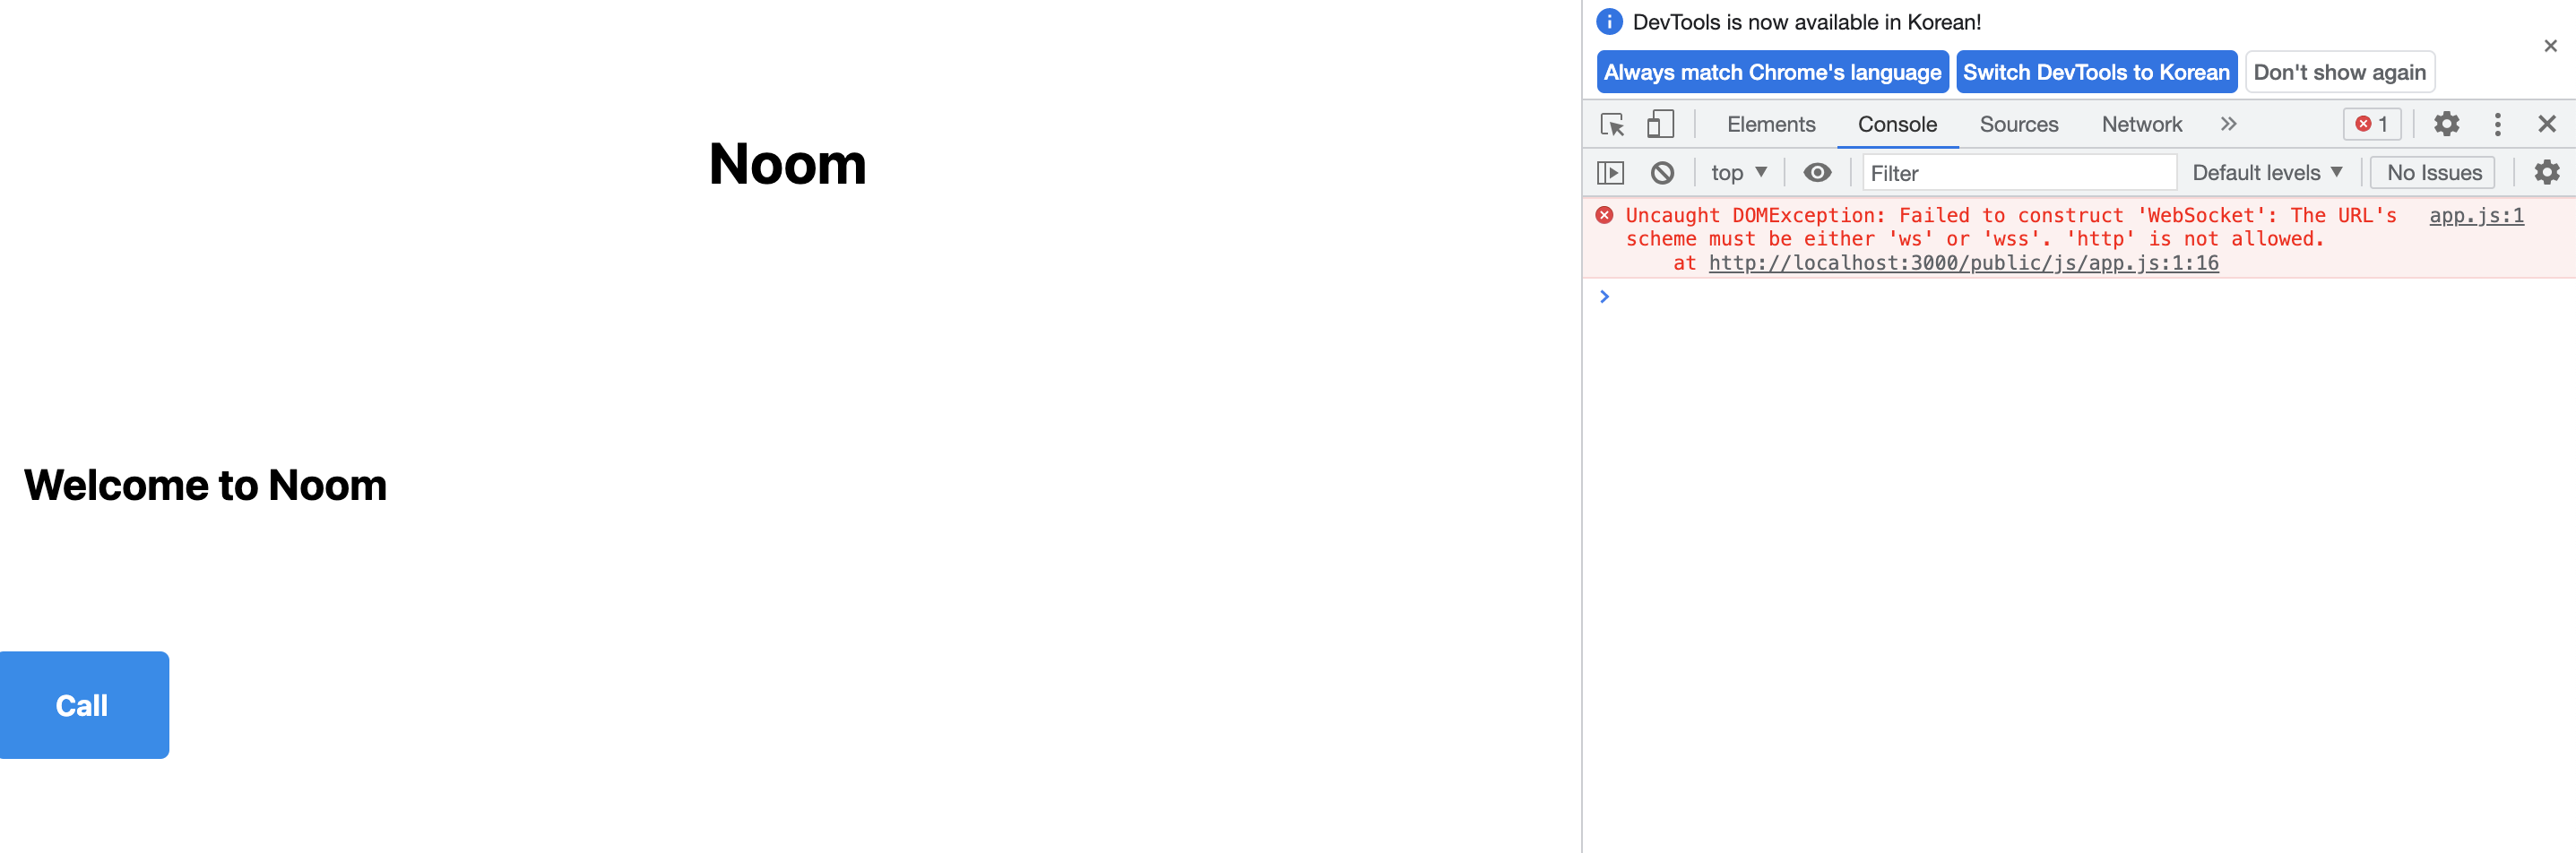Click the error icon beside Uncaught DOMException
Screen dimensions: 2576x853
1604,215
